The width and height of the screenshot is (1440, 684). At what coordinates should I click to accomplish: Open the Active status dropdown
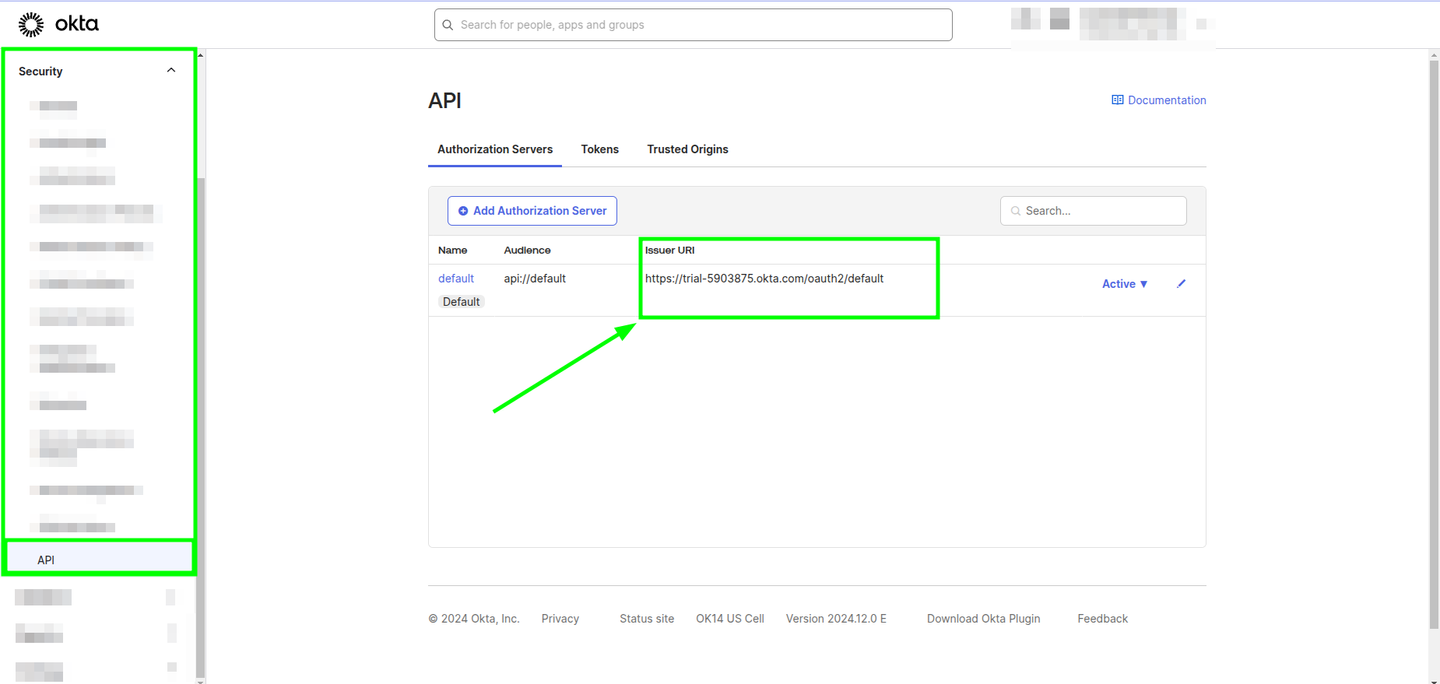click(x=1124, y=283)
